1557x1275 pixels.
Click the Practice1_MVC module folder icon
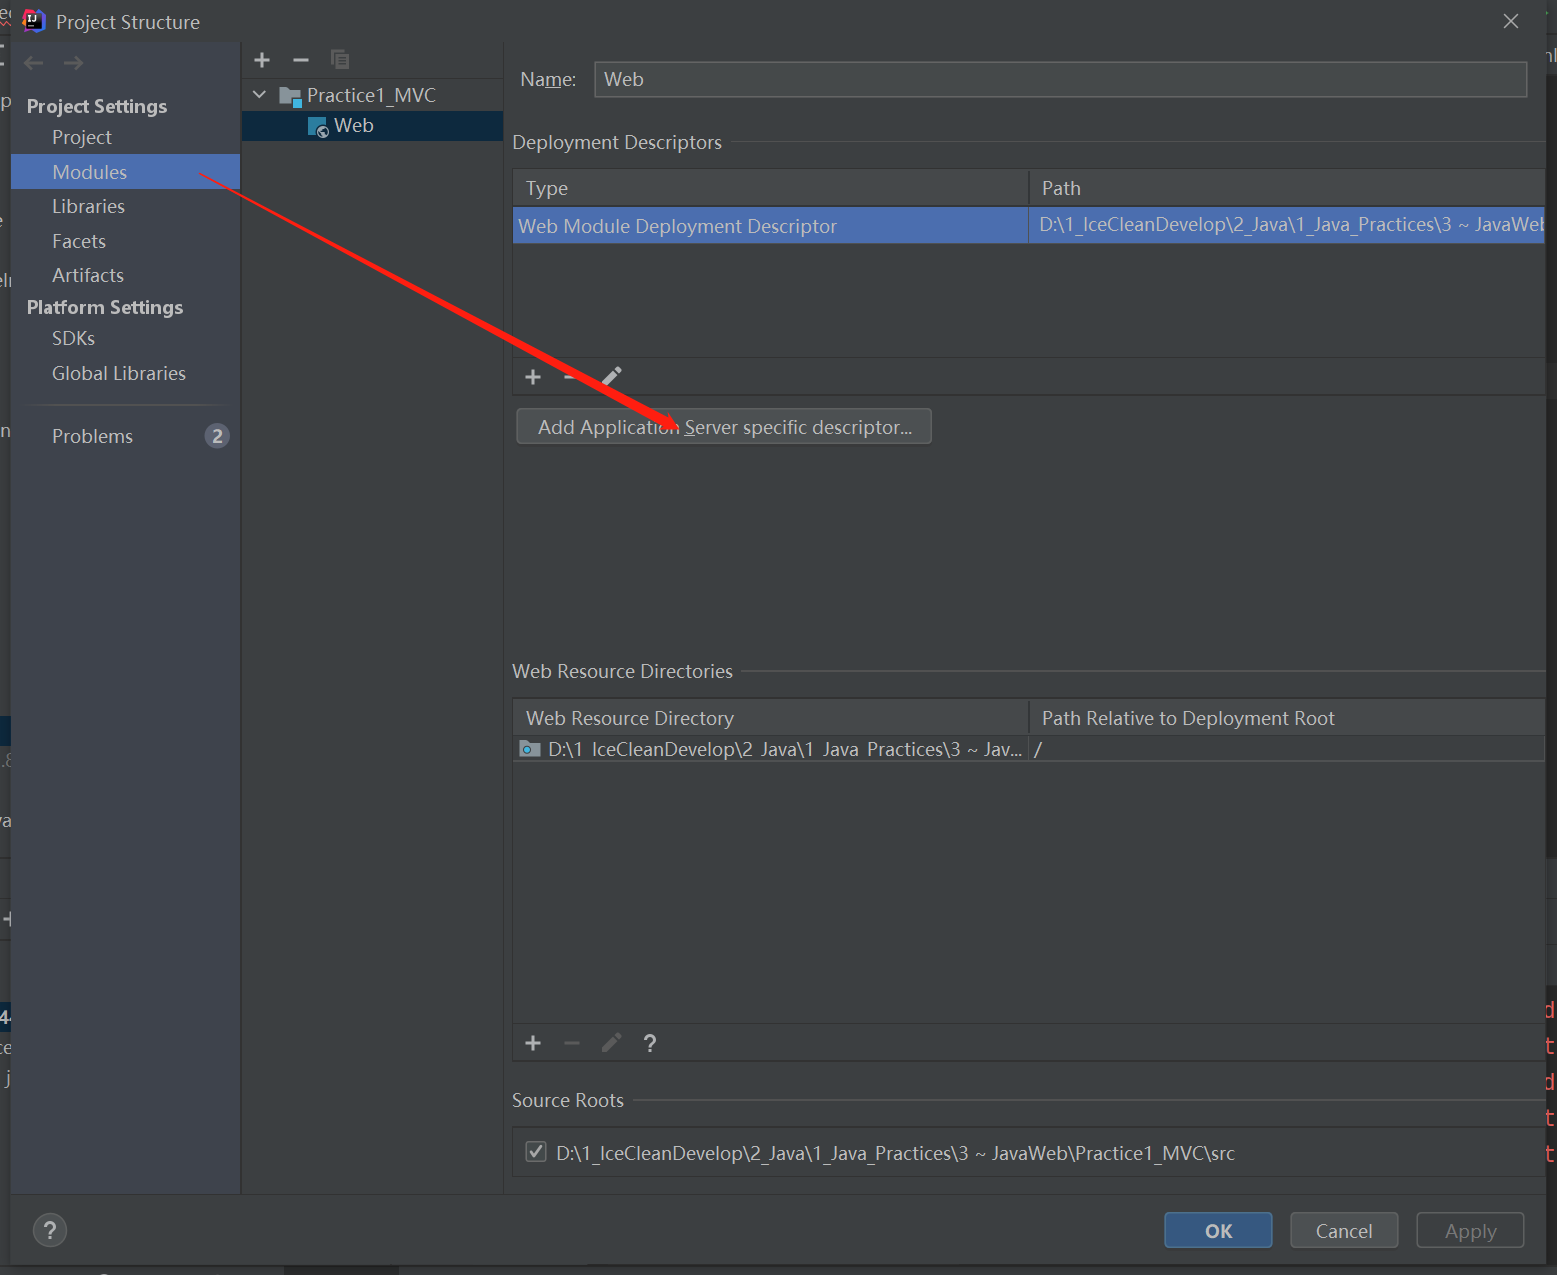(x=290, y=96)
